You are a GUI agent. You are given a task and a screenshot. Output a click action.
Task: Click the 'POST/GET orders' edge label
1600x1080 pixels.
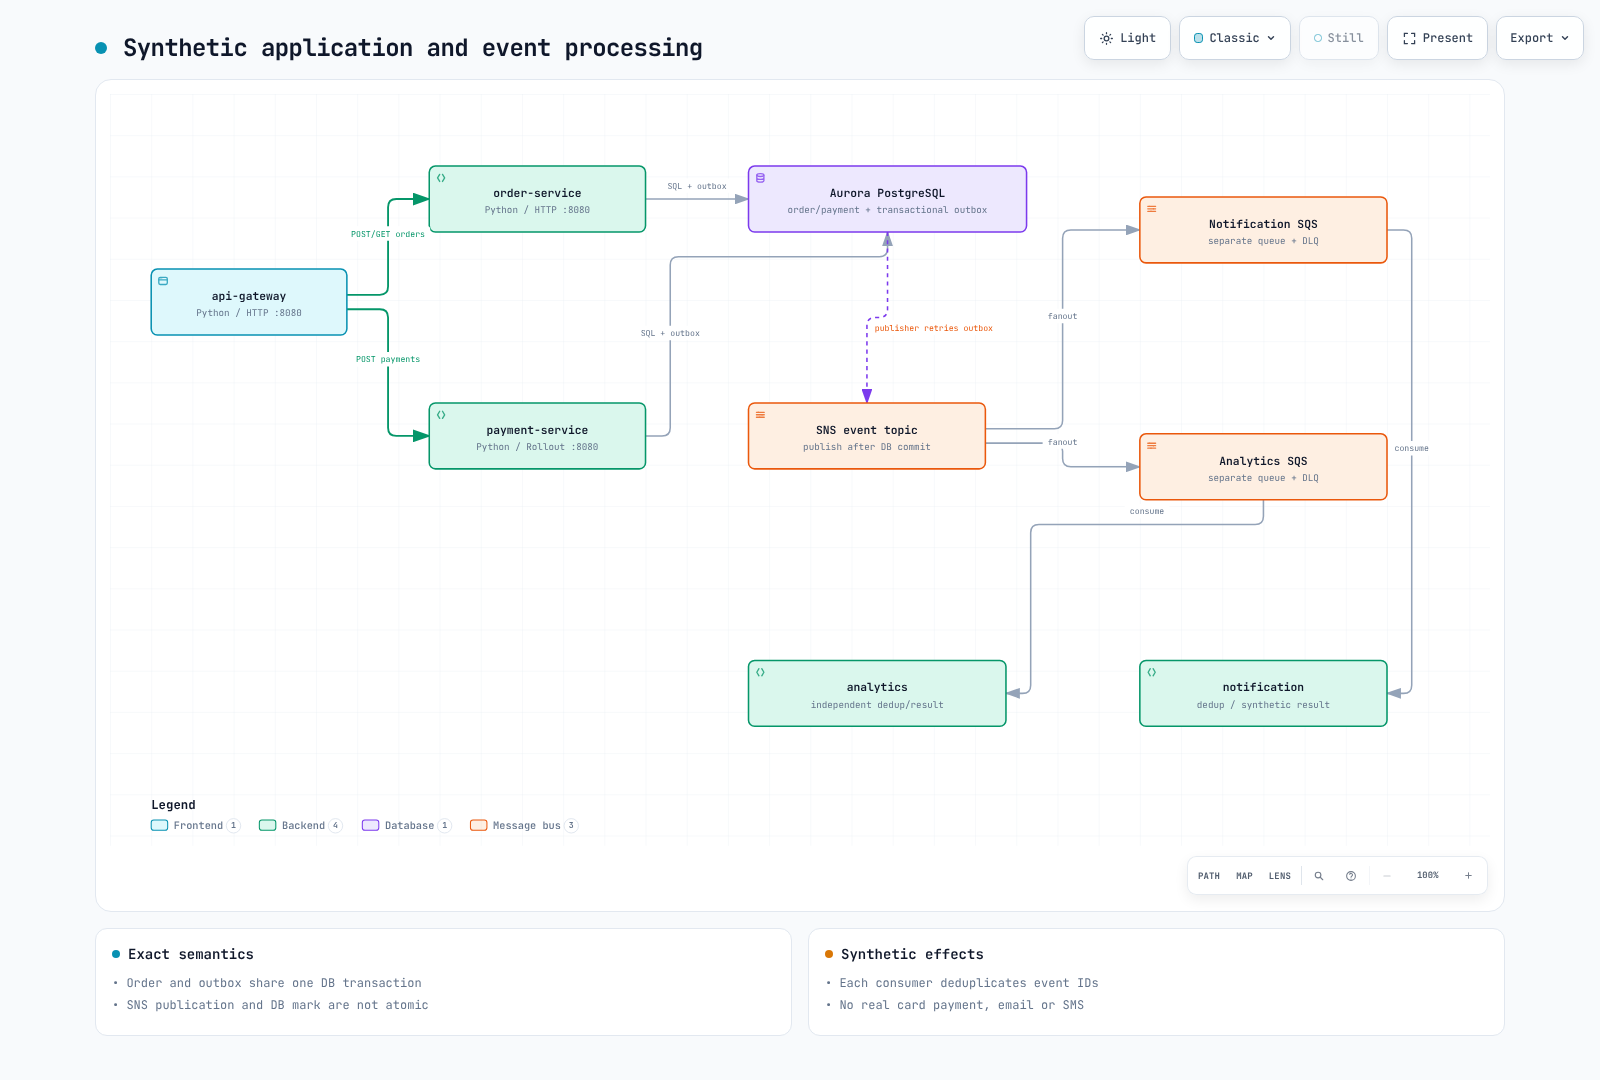pyautogui.click(x=388, y=234)
